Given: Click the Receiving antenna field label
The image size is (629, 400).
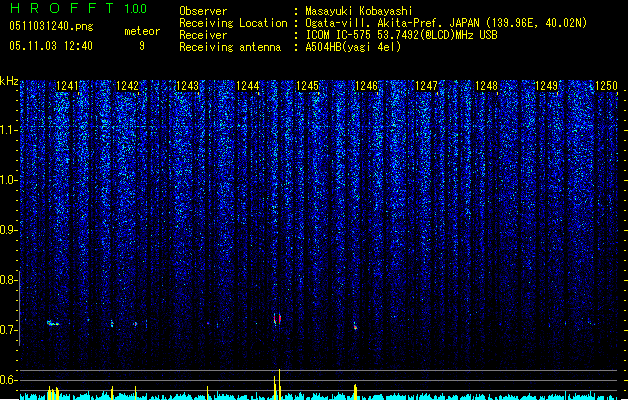Looking at the screenshot, I should point(230,47).
